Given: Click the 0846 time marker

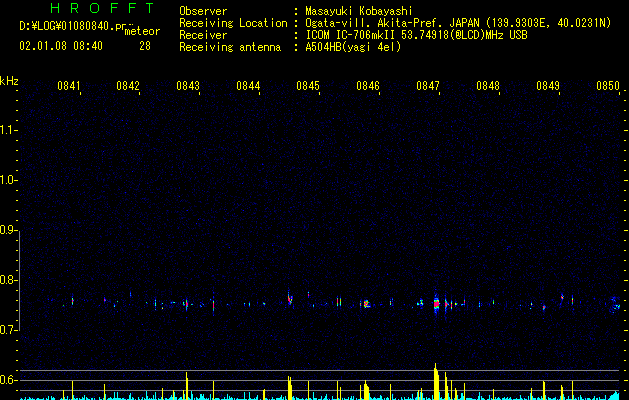Looking at the screenshot, I should 368,86.
